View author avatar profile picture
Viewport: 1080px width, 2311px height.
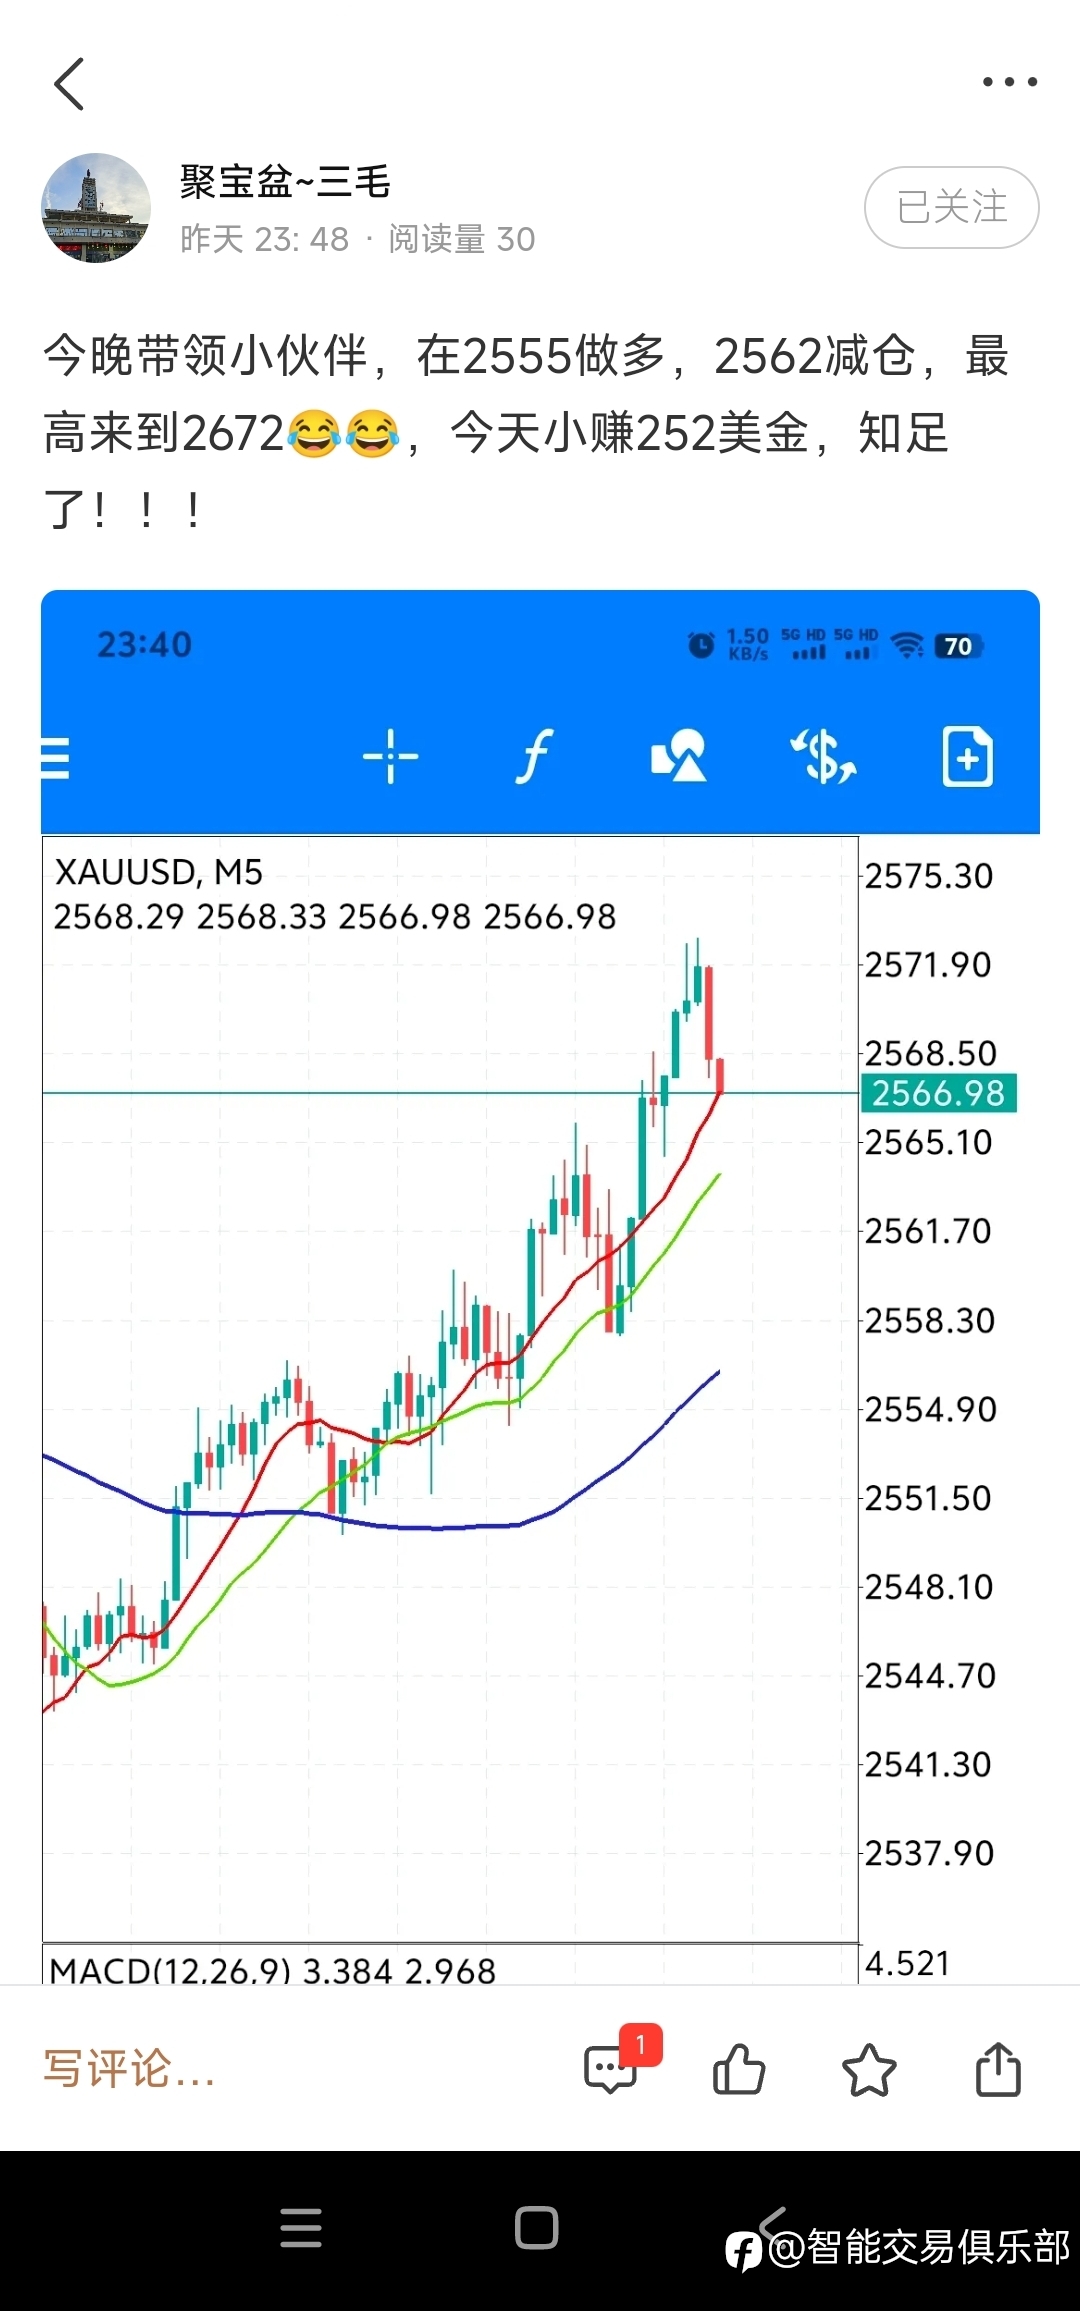coord(96,208)
